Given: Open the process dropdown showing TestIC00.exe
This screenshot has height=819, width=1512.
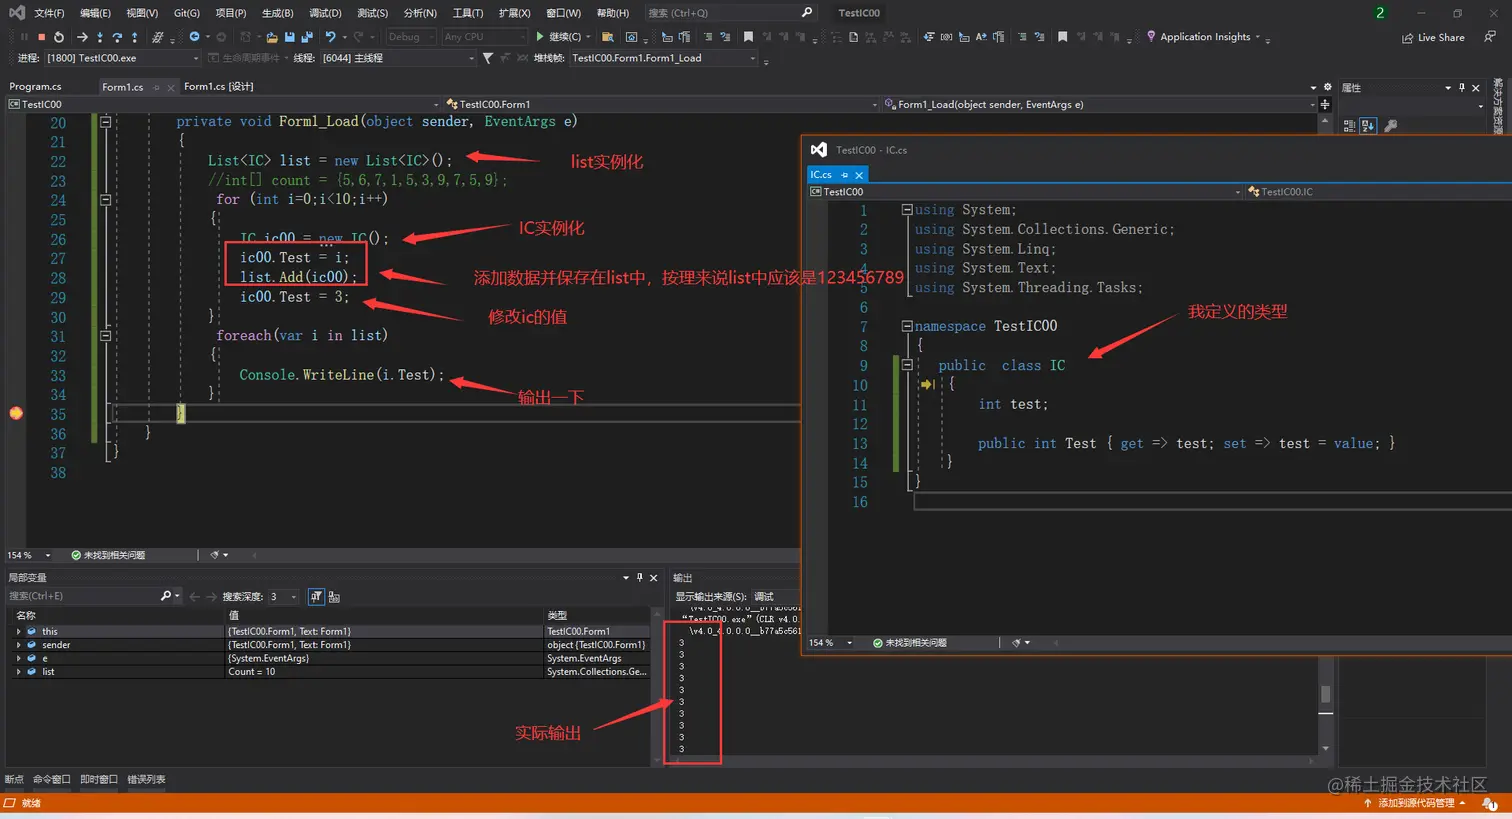Looking at the screenshot, I should (122, 58).
